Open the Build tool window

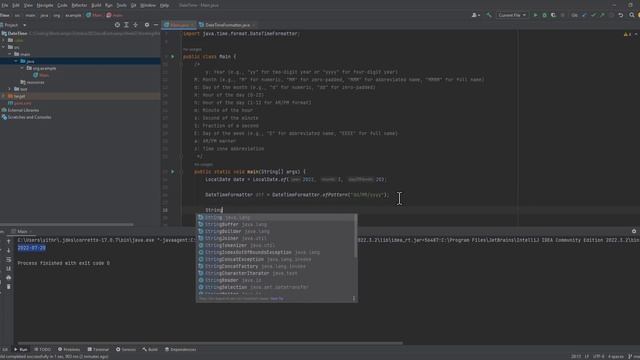coord(150,349)
